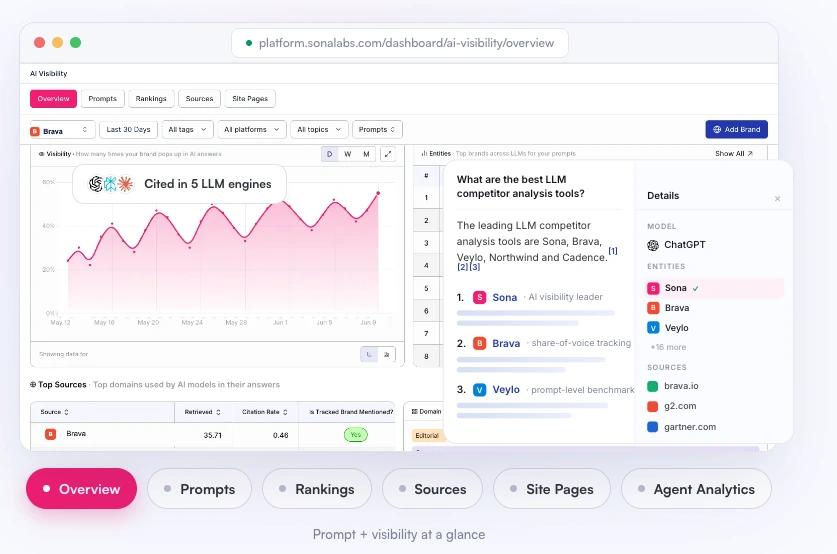
Task: Click the second chart view icon beside Showing data
Action: point(386,354)
